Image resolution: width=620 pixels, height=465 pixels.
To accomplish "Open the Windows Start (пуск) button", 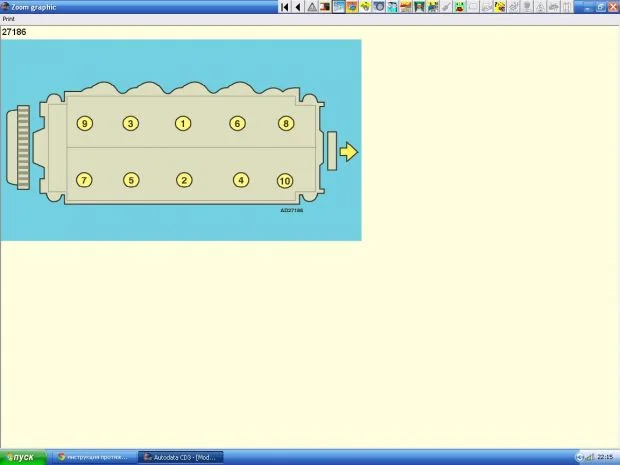I will point(20,457).
